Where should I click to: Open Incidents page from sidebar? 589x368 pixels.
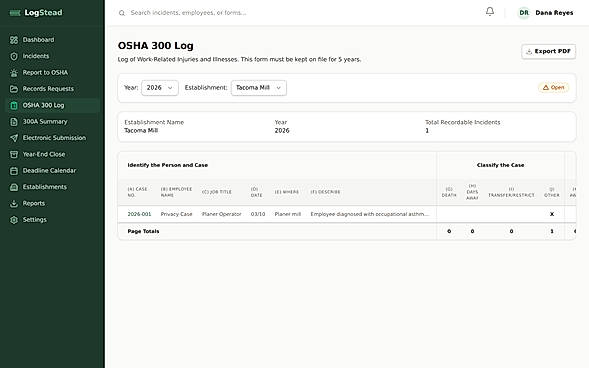53,56
